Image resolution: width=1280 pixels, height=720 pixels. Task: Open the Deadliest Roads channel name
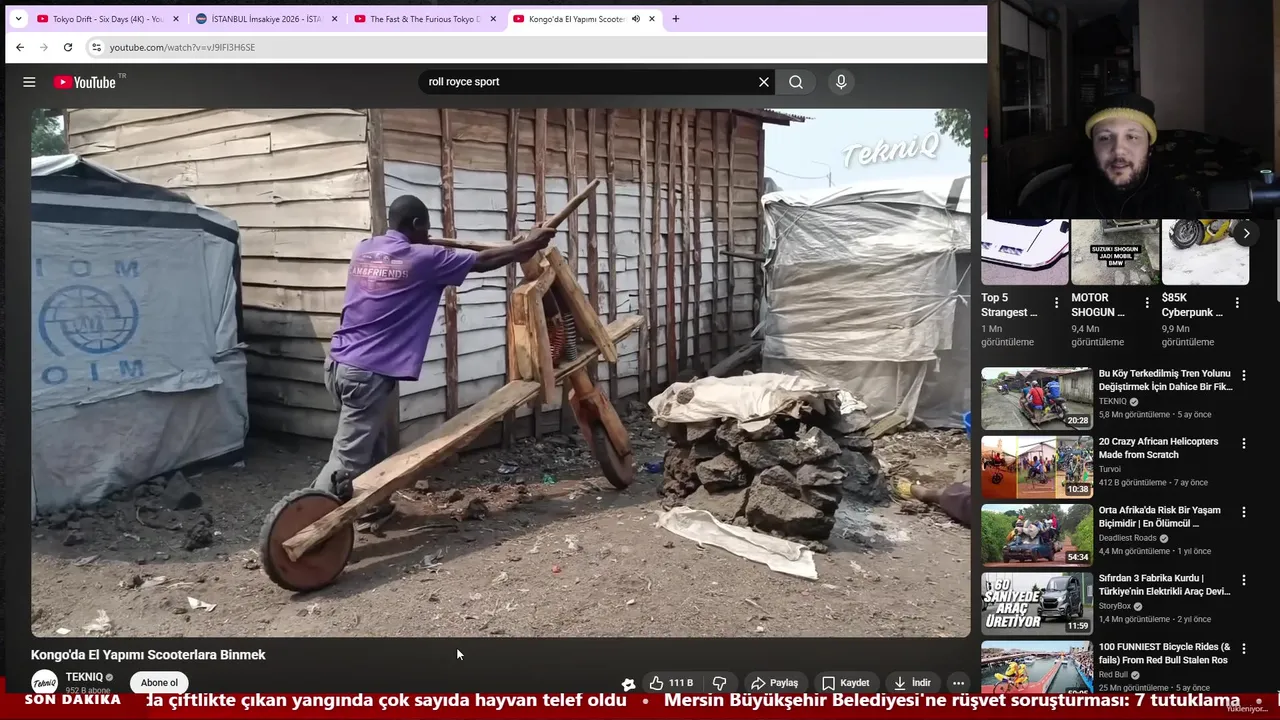[x=1127, y=538]
